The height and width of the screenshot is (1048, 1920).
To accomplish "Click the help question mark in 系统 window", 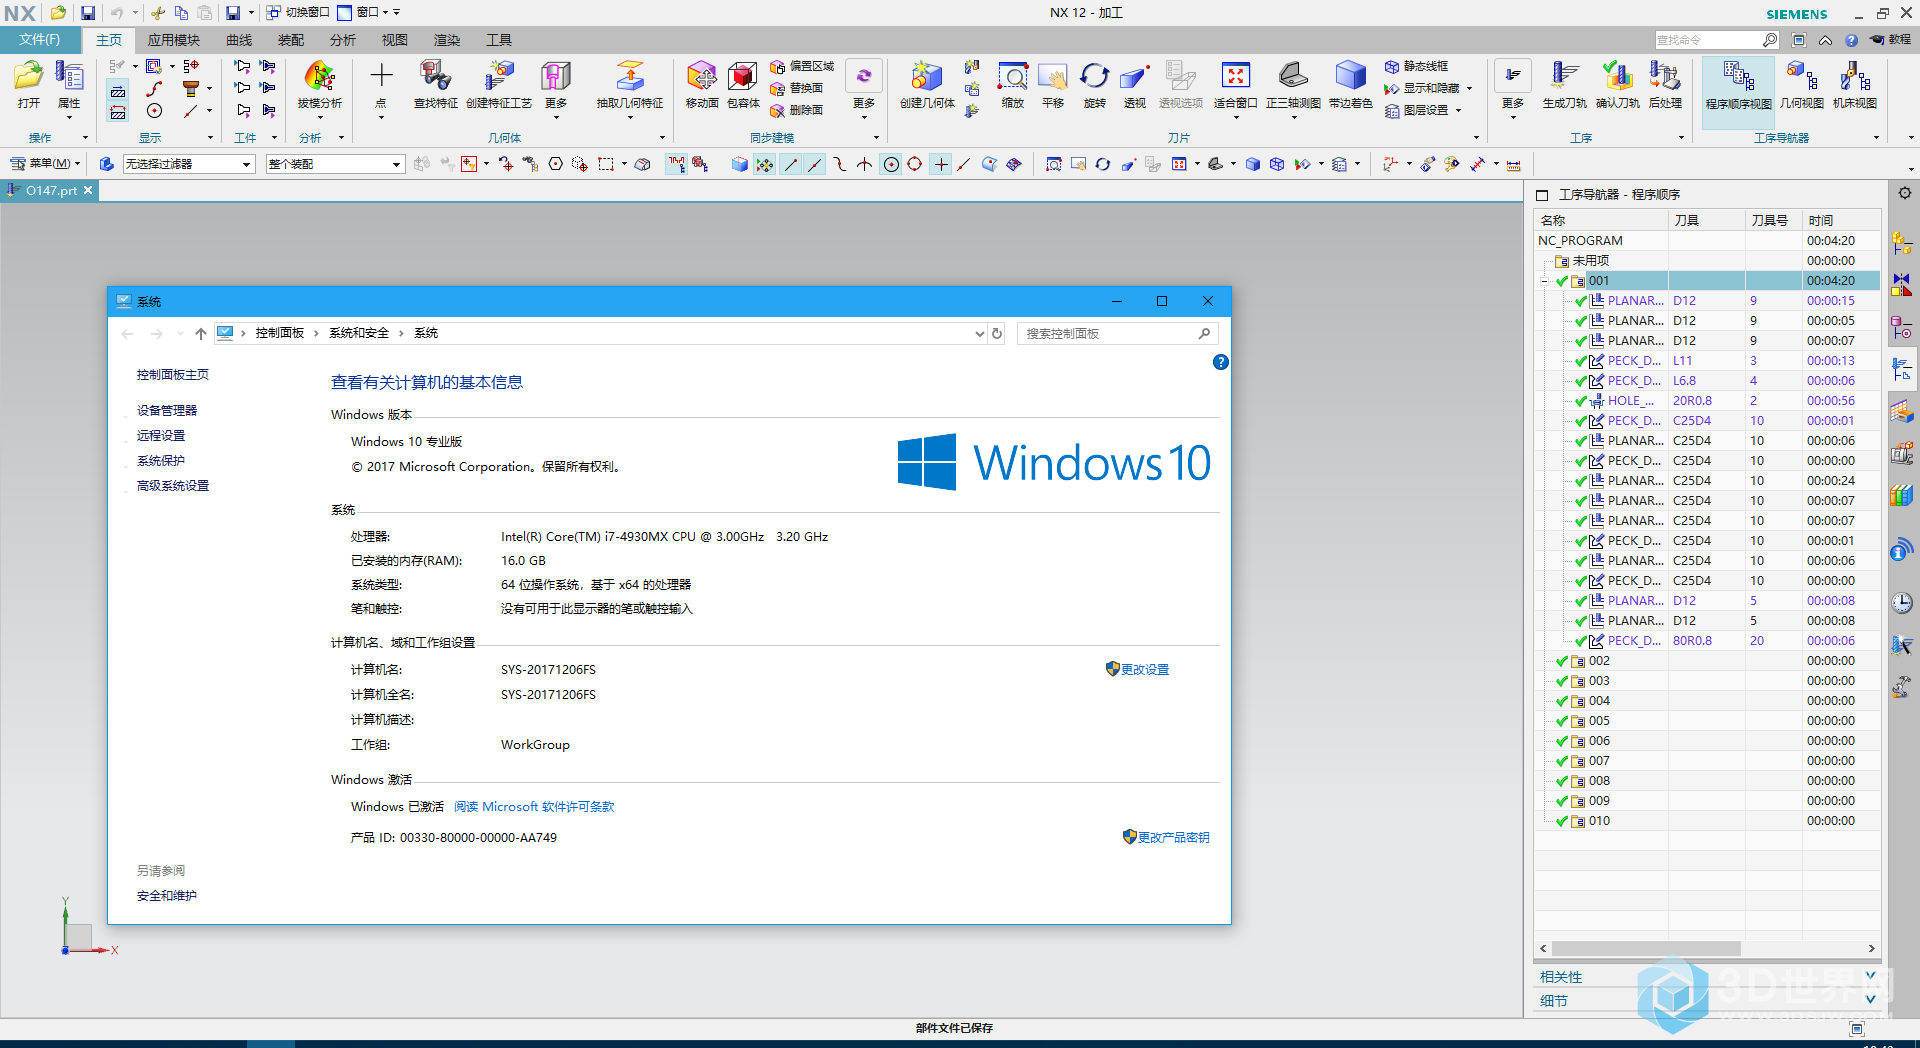I will click(1220, 362).
